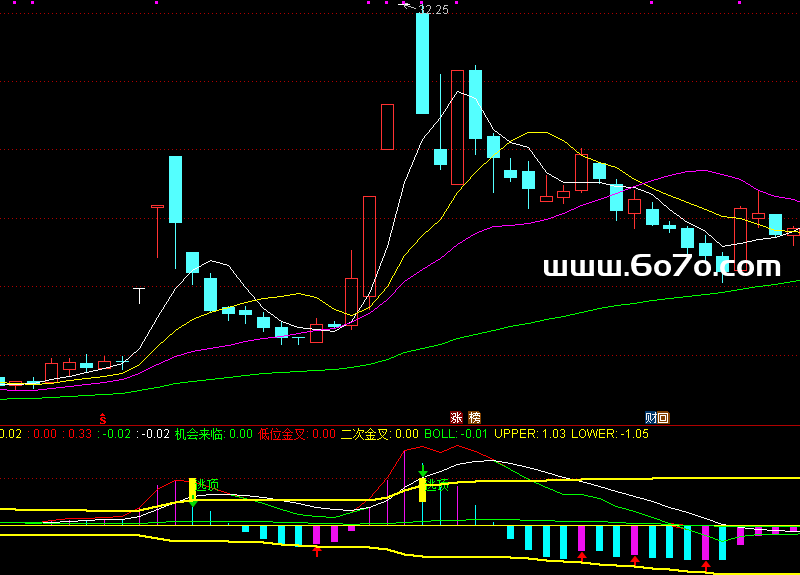The image size is (800, 575).
Task: Click the green down arrow in indicator panel
Action: (423, 468)
